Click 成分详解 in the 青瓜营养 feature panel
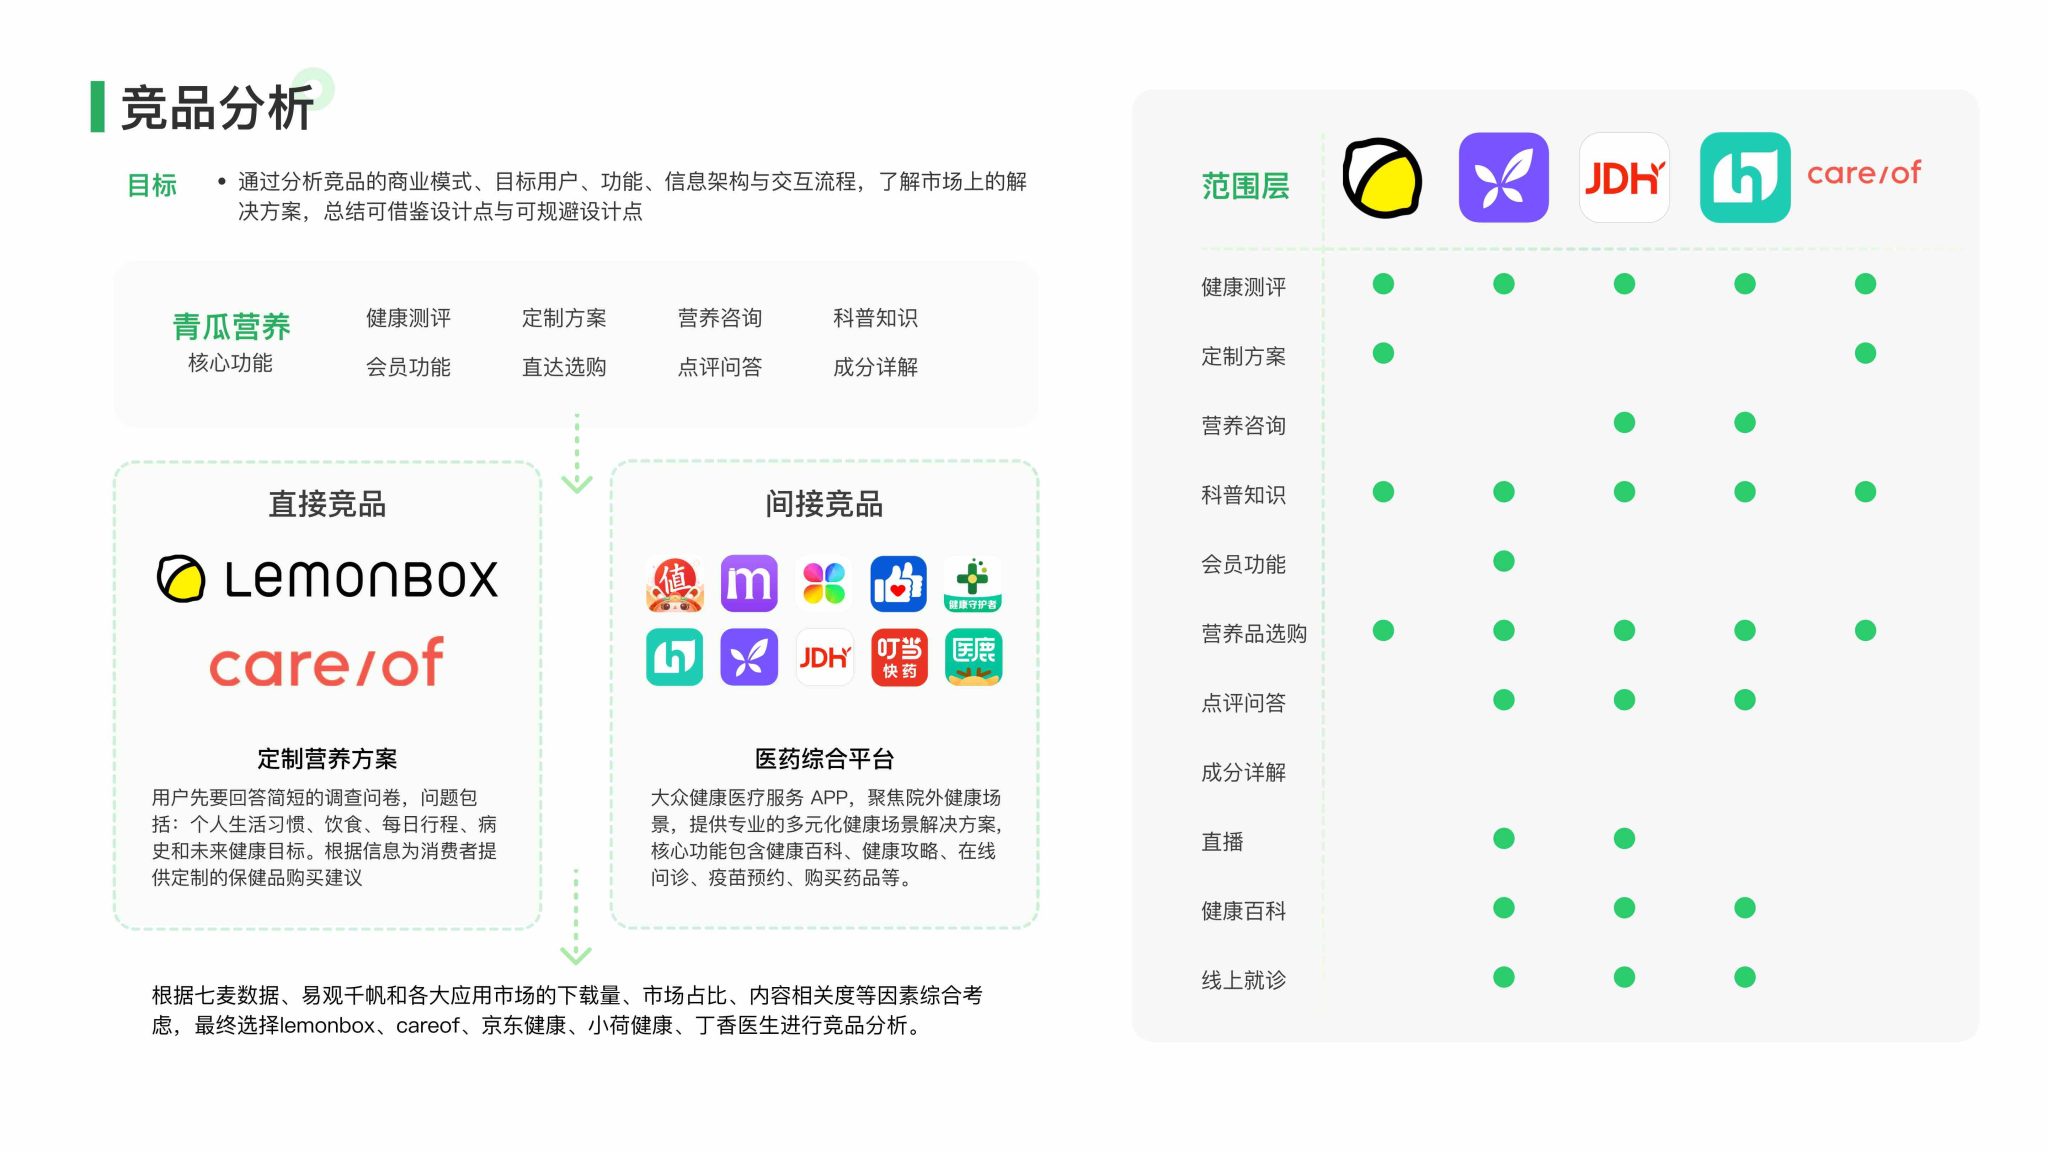Screen dimensions: 2048x1152 point(875,367)
